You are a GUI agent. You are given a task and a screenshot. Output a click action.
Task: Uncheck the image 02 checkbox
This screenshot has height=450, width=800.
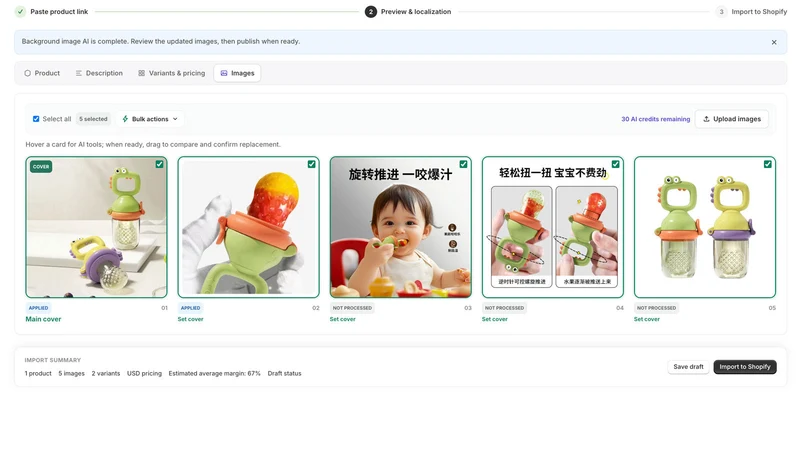[312, 164]
